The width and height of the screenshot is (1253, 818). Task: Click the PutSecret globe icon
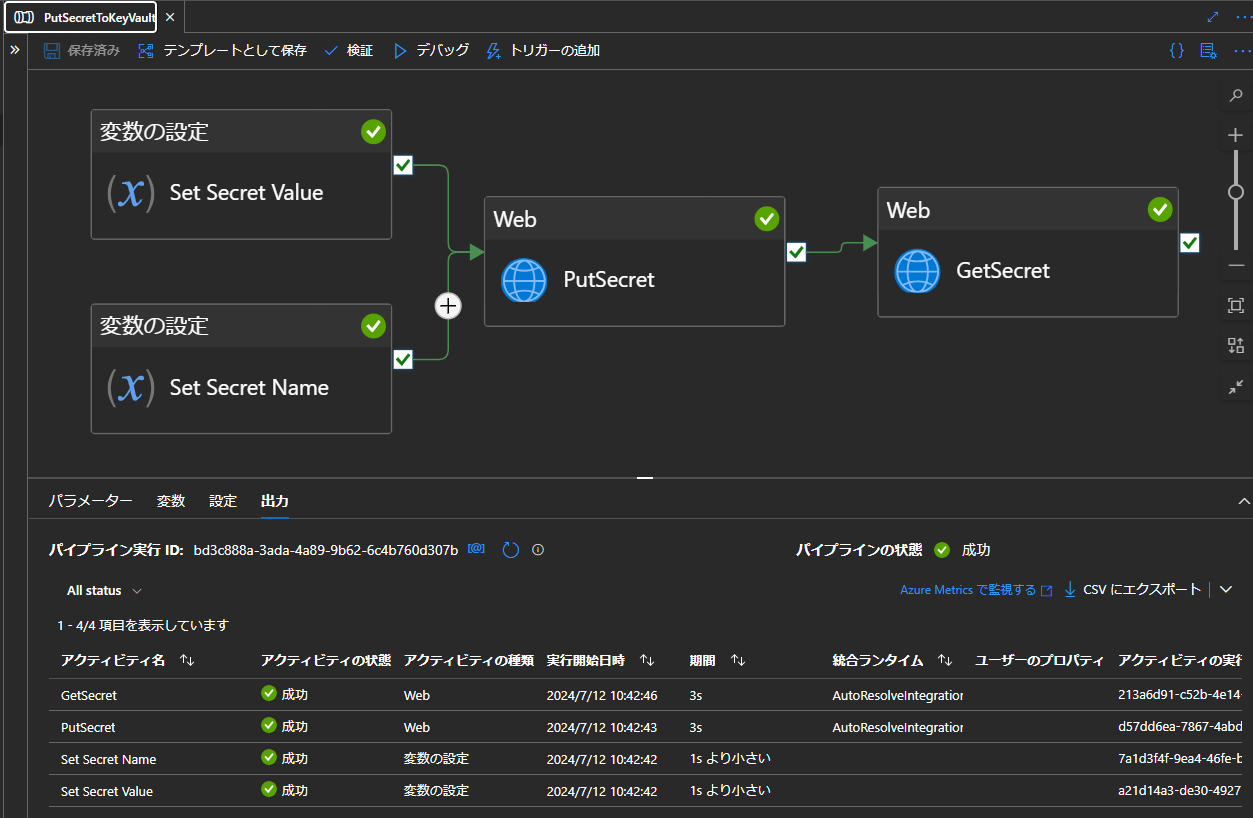point(524,280)
